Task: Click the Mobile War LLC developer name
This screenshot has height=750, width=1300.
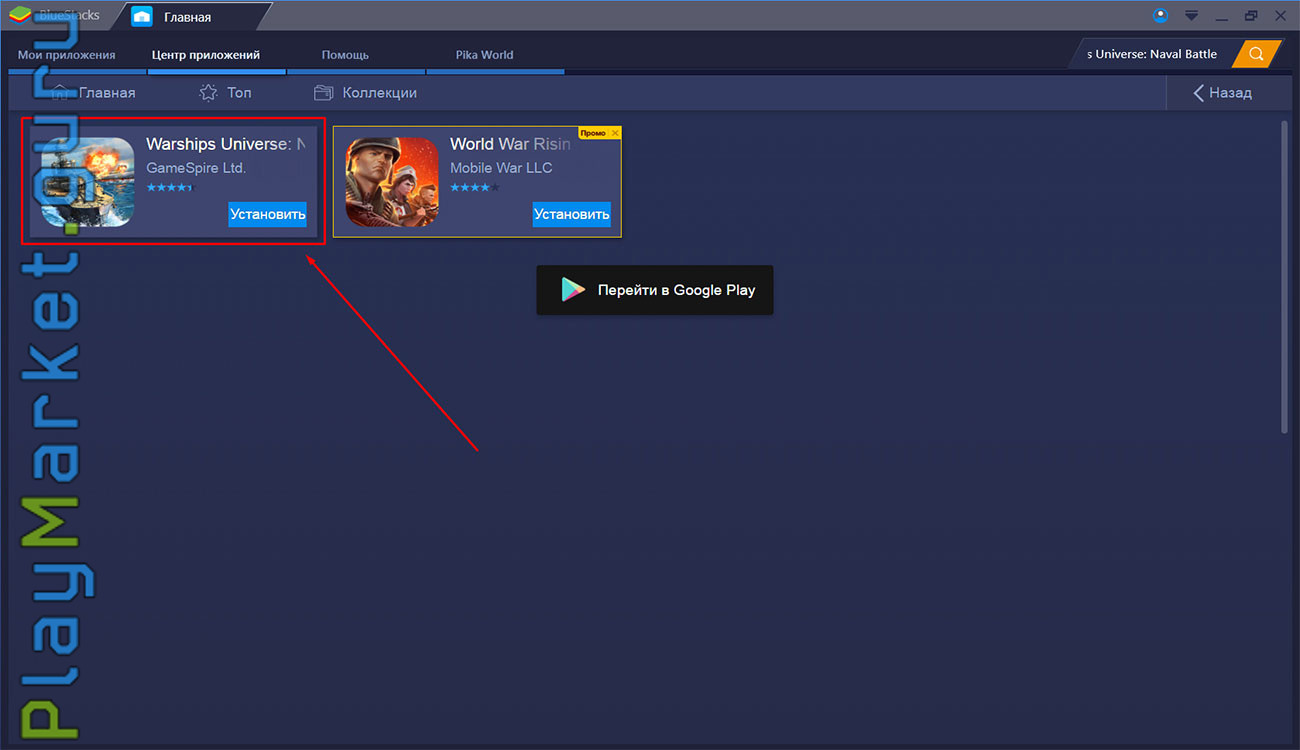Action: (x=501, y=168)
